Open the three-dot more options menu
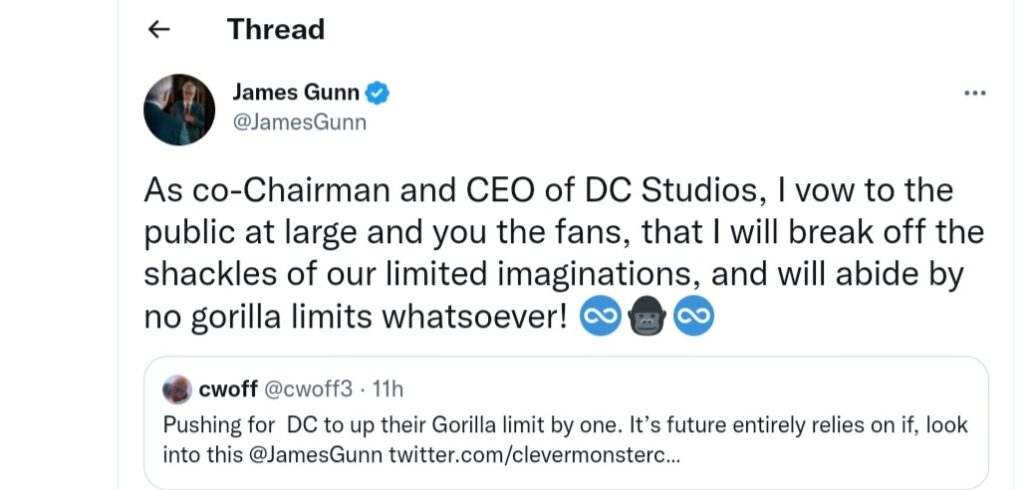 974,93
